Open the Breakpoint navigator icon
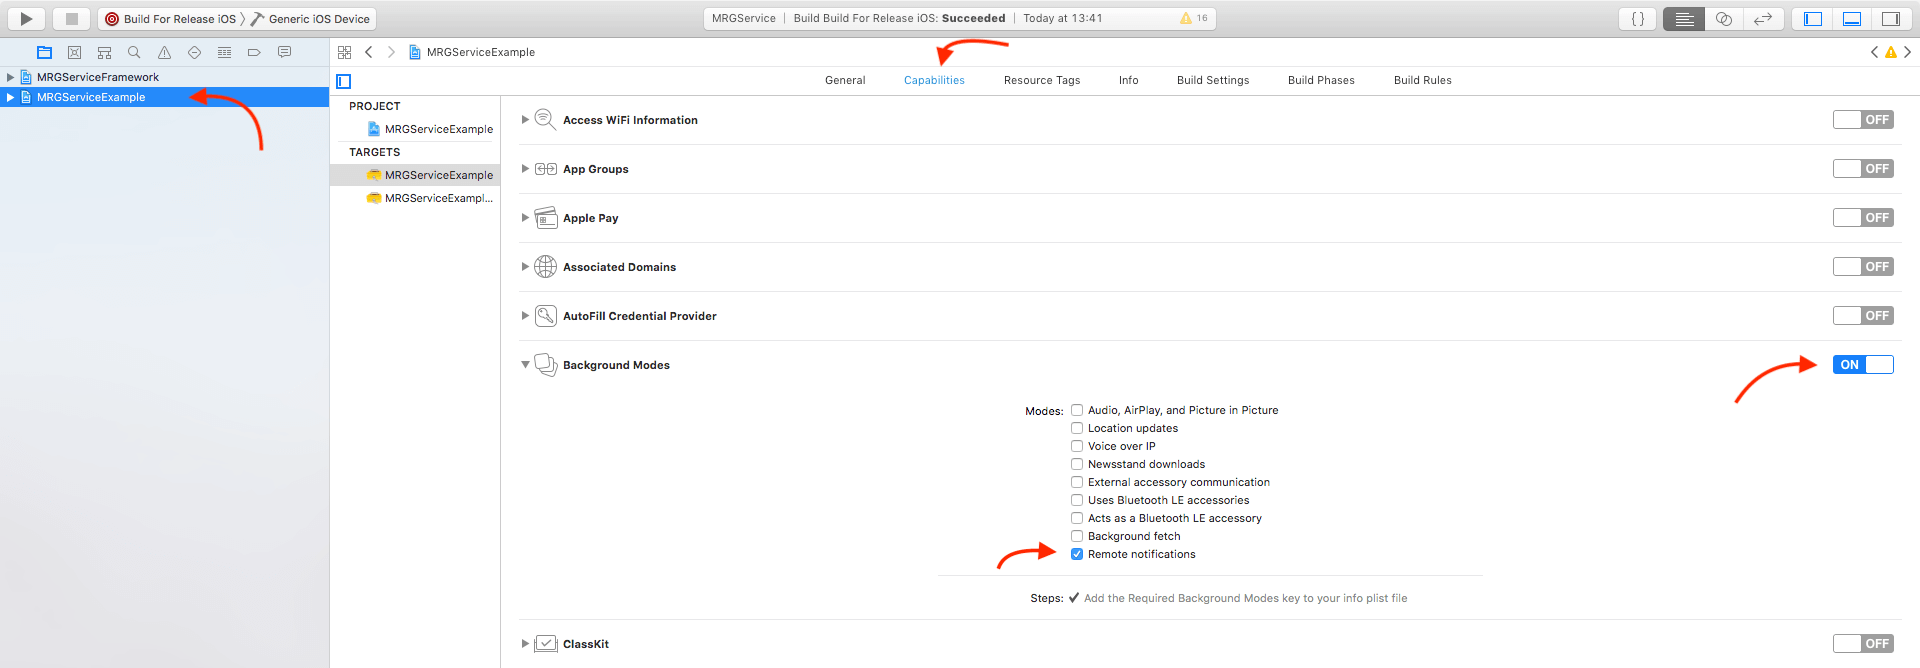 coord(254,52)
